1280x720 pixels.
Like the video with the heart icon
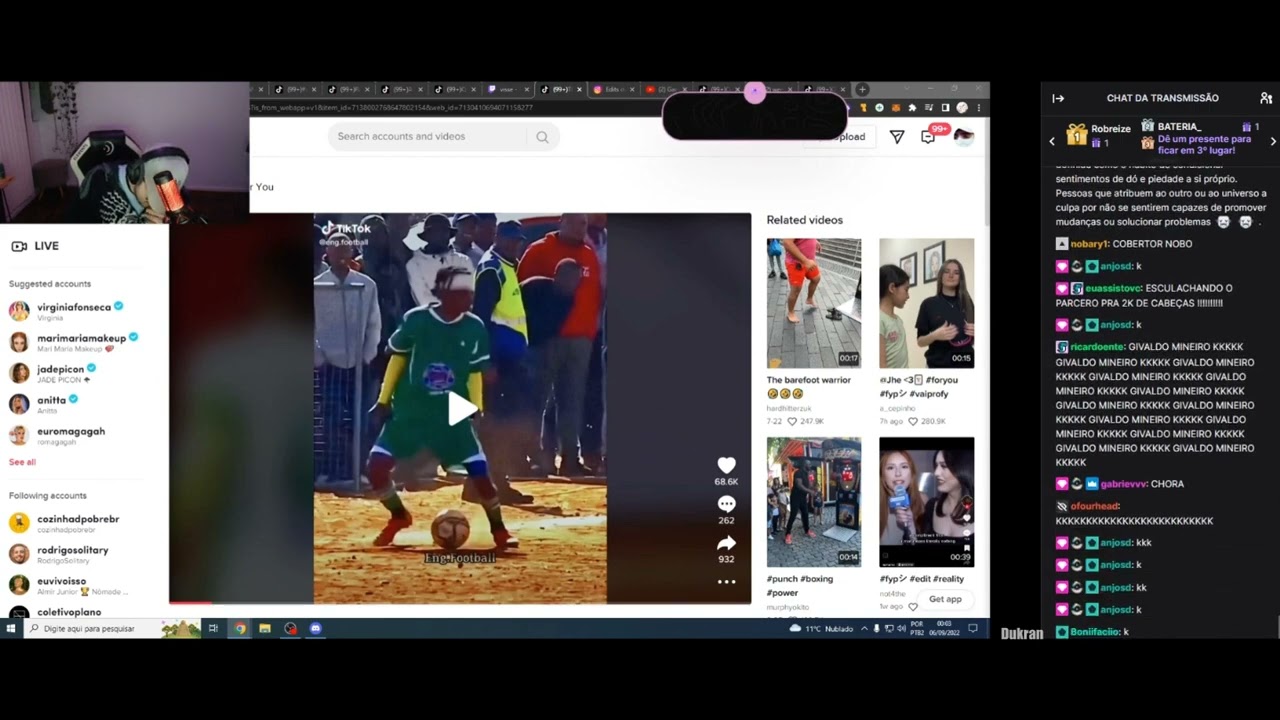tap(727, 465)
